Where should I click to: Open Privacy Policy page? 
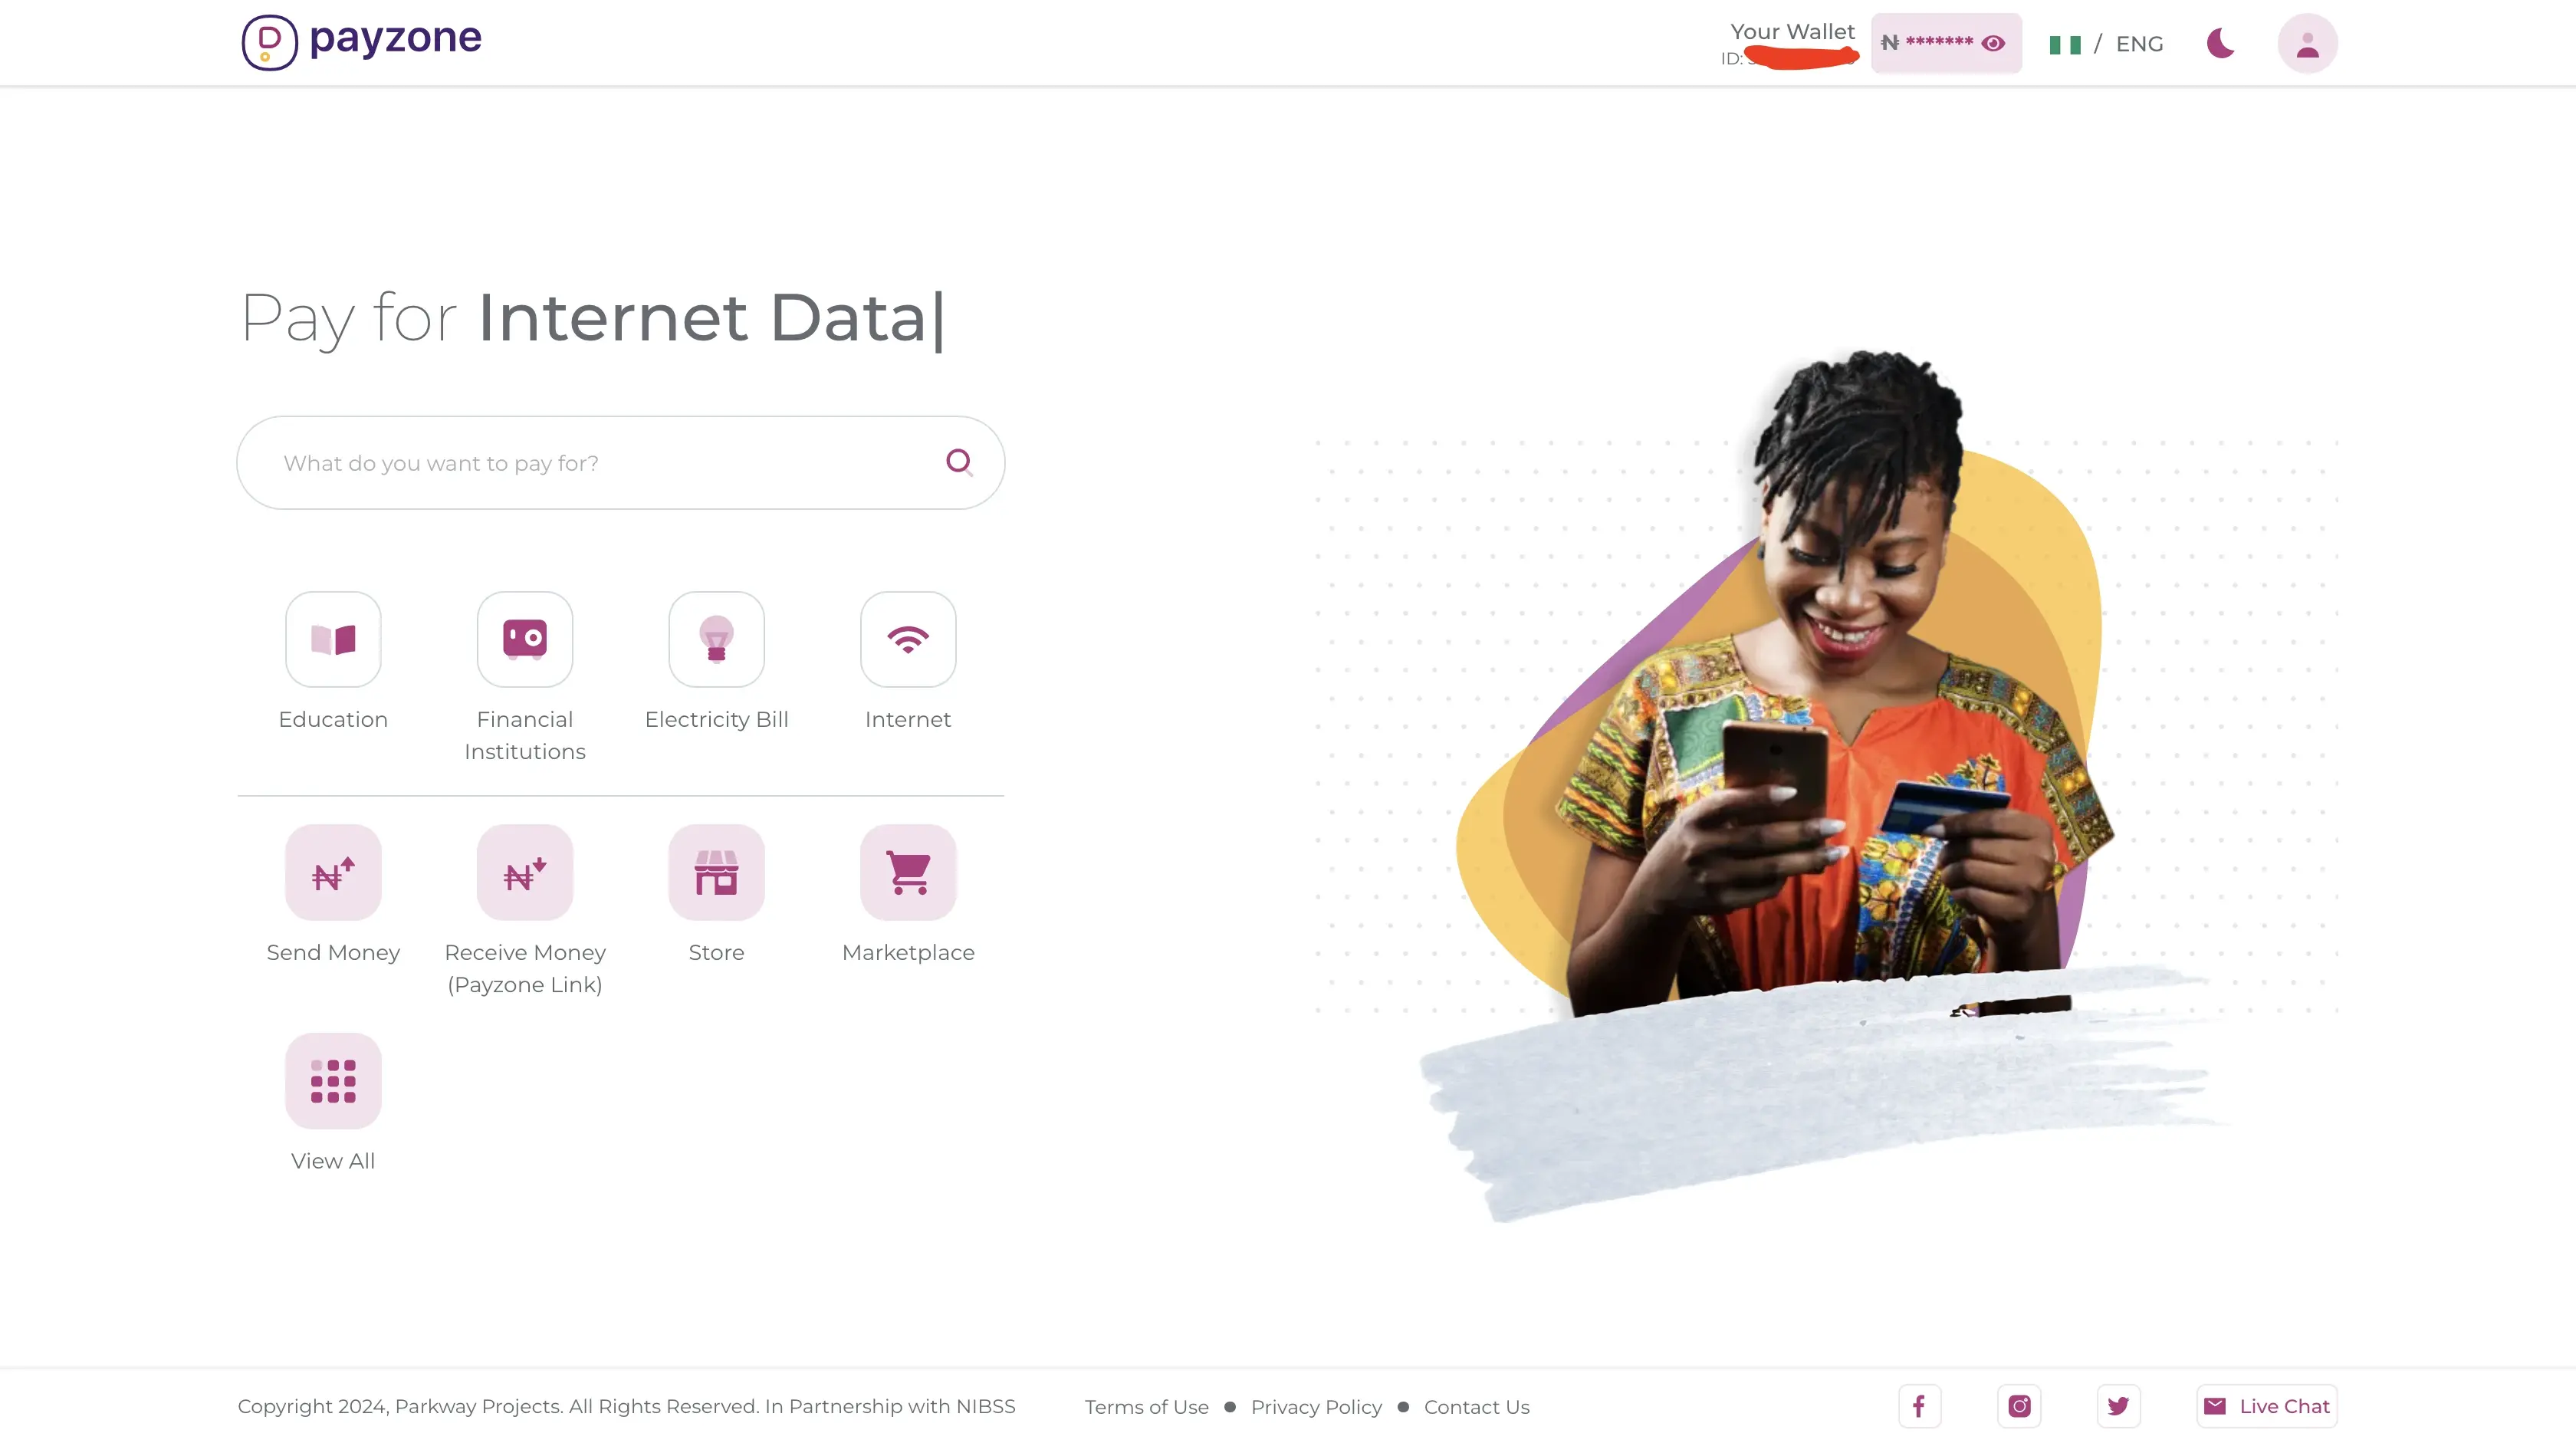click(1316, 1406)
